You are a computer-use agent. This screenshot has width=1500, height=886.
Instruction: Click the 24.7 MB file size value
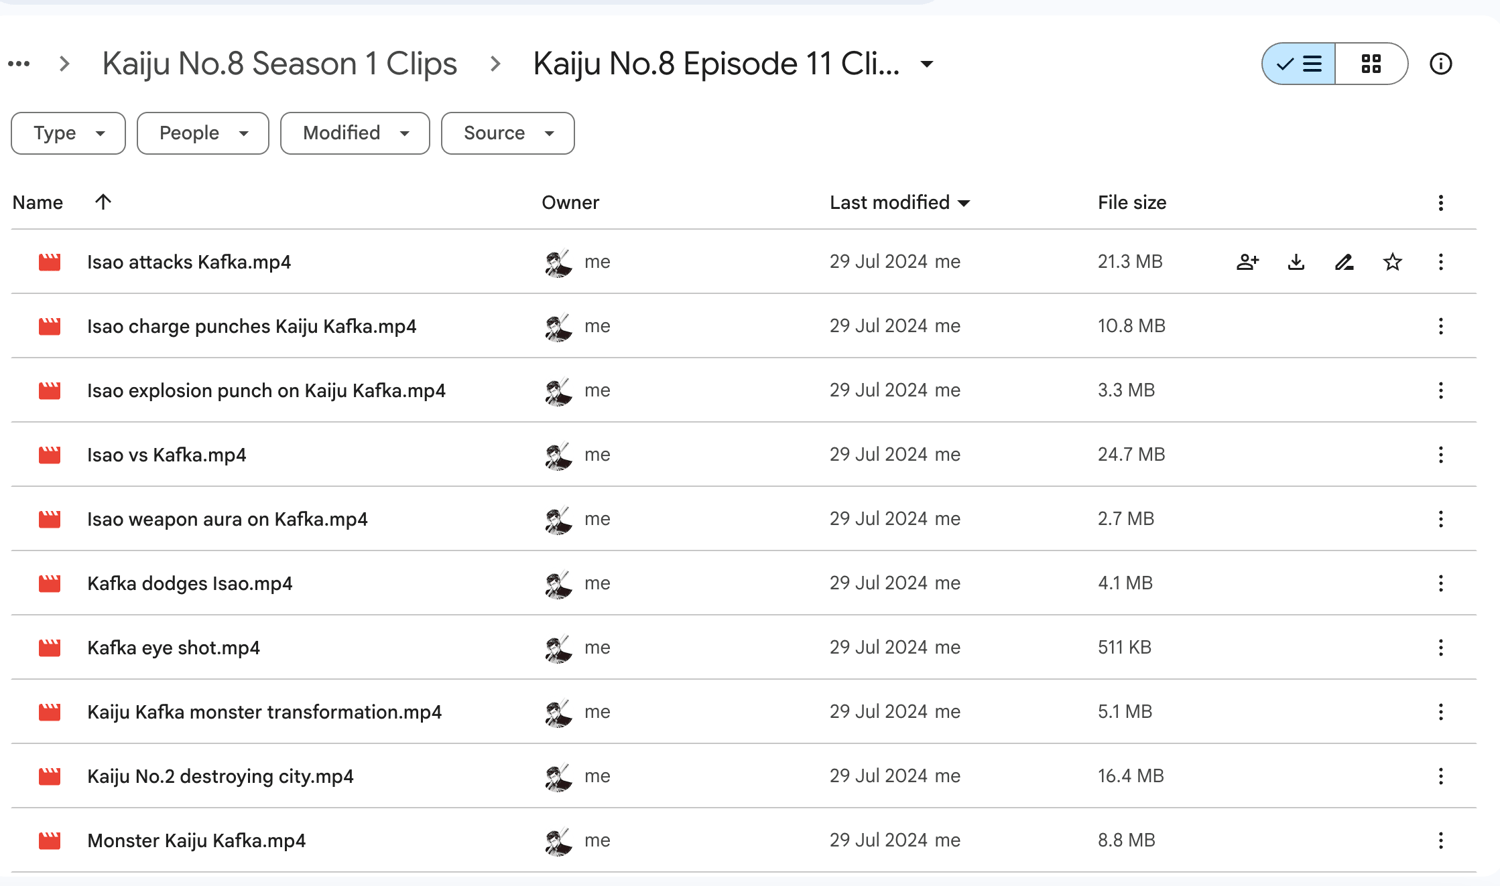coord(1131,455)
